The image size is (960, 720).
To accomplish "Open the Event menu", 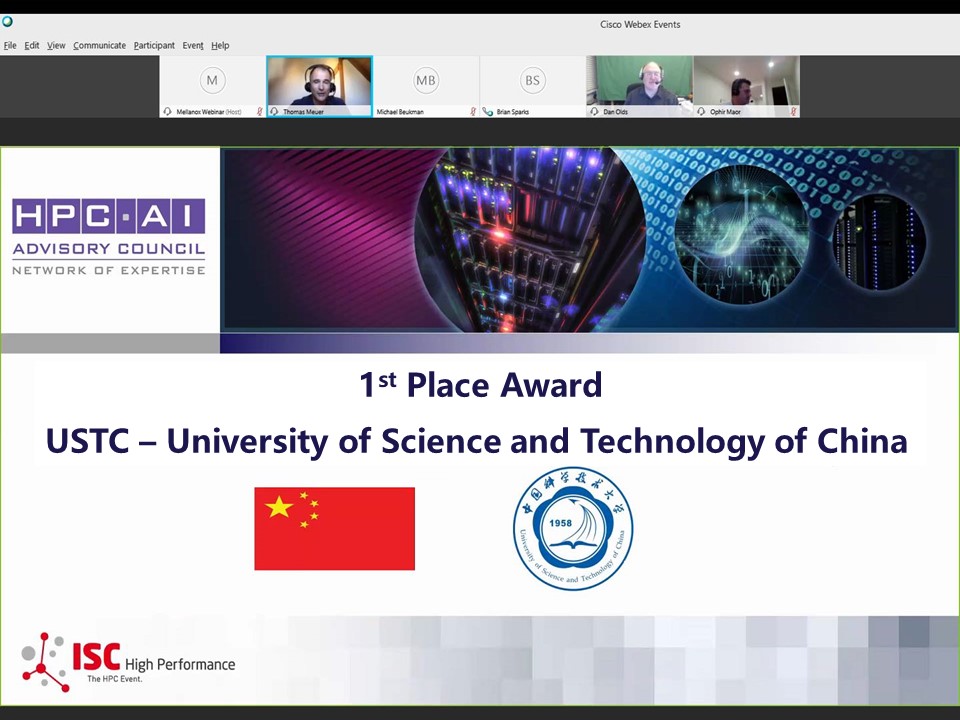I will click(x=193, y=45).
